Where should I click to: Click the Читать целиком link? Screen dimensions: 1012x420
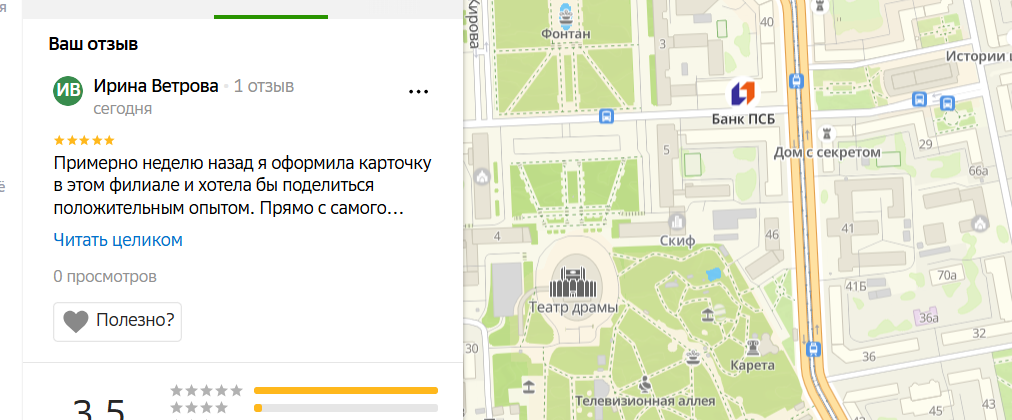pyautogui.click(x=118, y=240)
